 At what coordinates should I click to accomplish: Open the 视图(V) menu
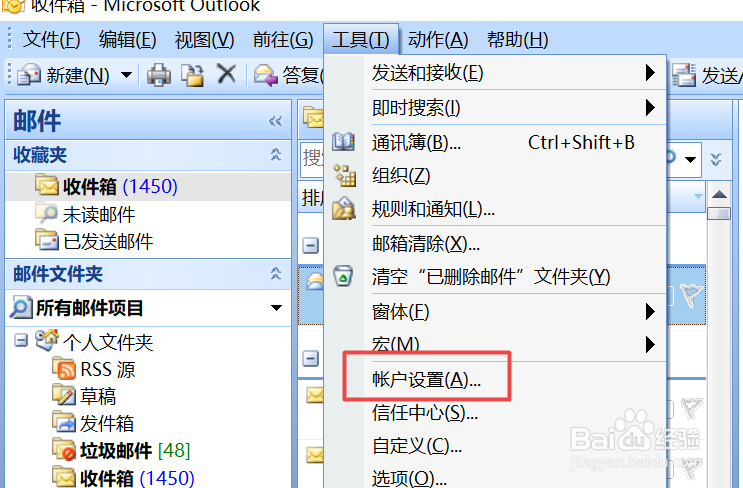point(204,39)
